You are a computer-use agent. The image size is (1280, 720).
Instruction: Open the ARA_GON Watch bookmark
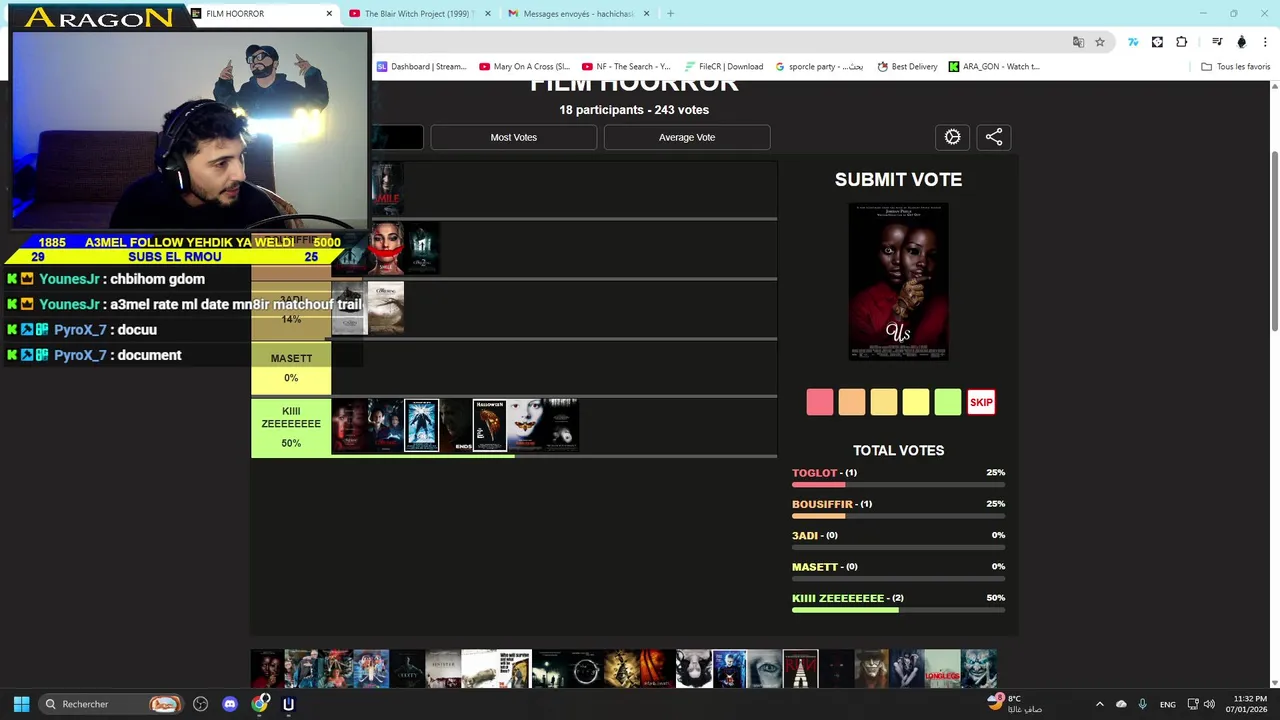click(994, 67)
